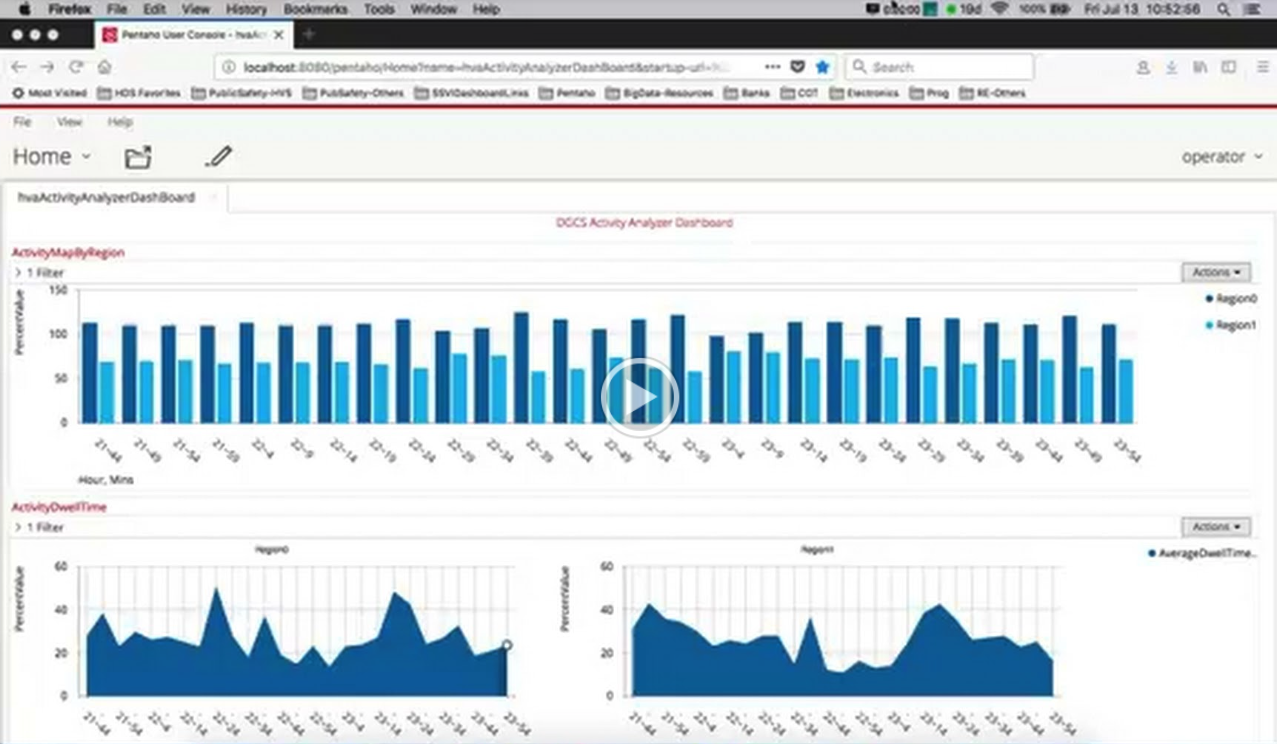Expand the operator user dropdown
This screenshot has height=744, width=1277.
point(1221,157)
